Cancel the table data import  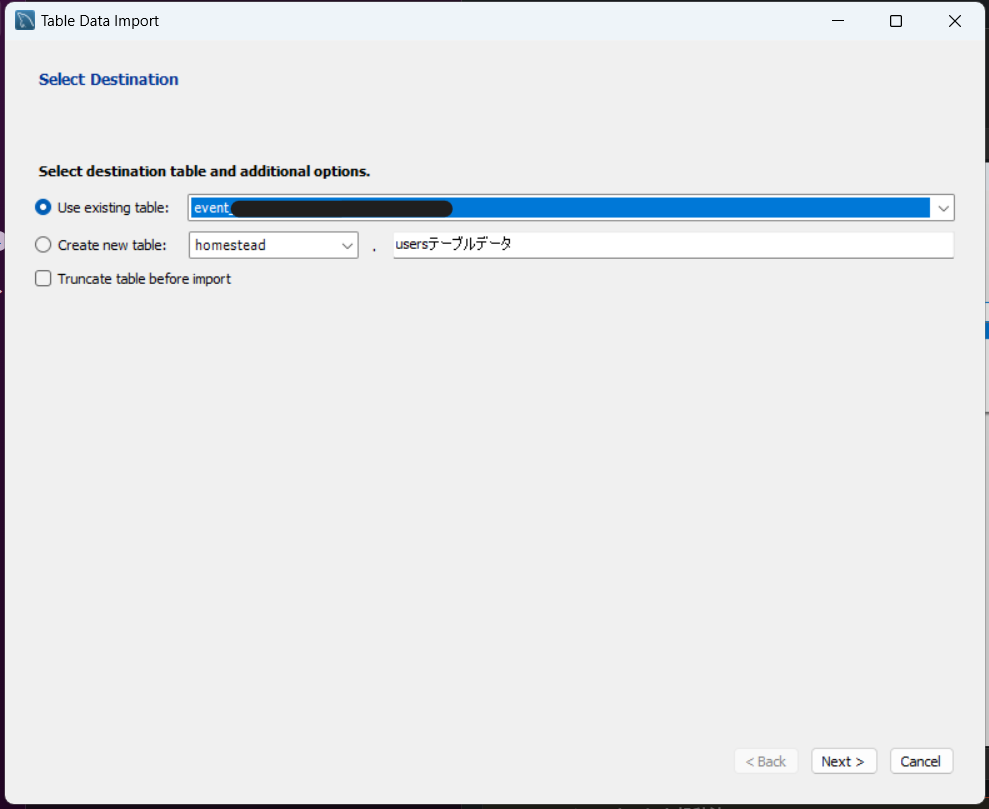[x=921, y=761]
